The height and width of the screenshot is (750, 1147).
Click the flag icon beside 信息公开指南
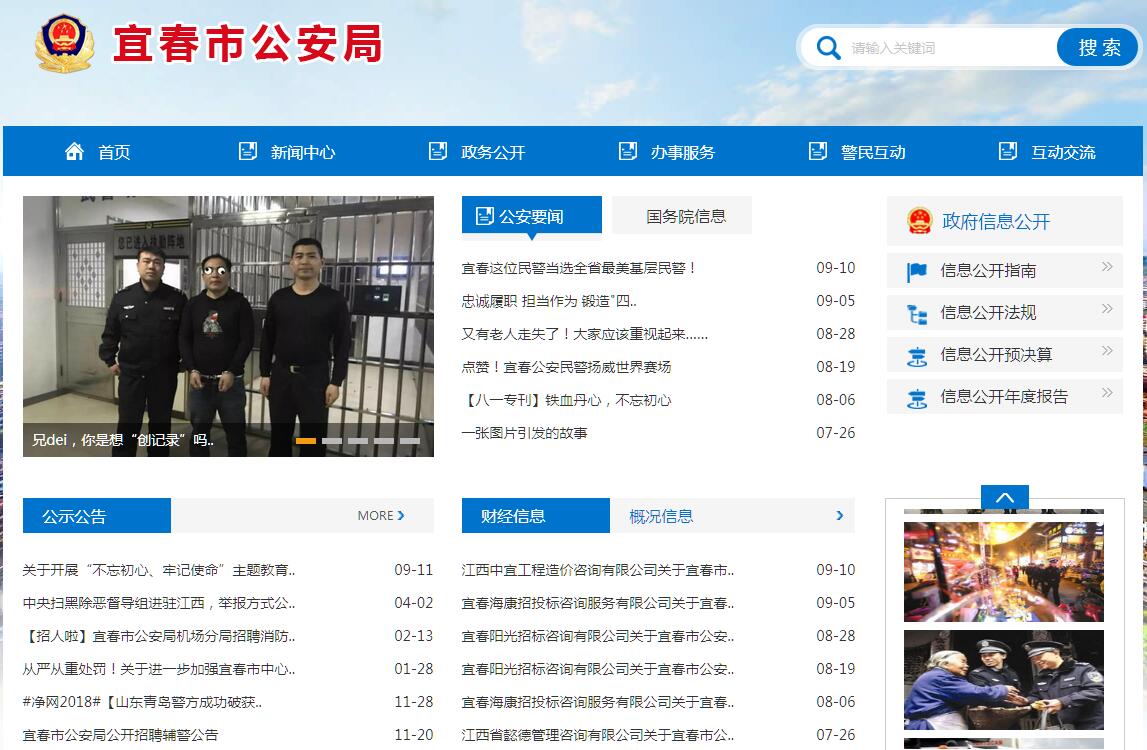tap(917, 271)
